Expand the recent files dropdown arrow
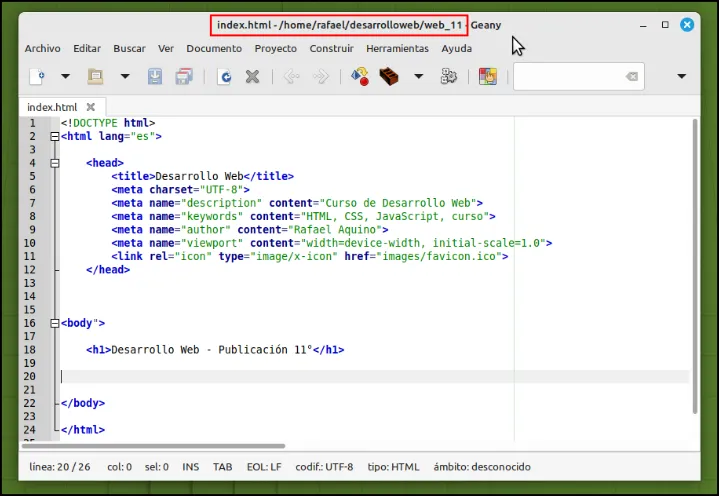 click(x=125, y=76)
